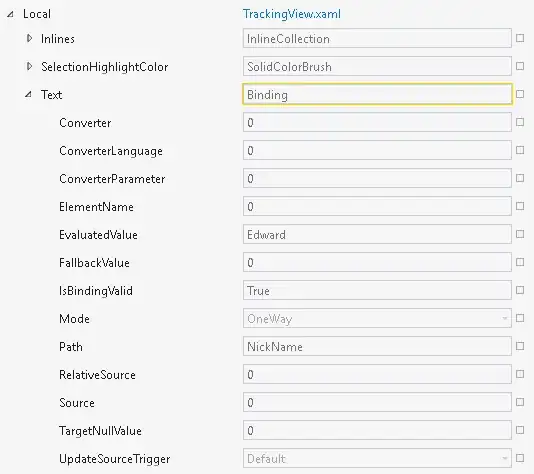This screenshot has height=474, width=534.
Task: Click the marker square beside ElementName
Action: click(x=520, y=206)
